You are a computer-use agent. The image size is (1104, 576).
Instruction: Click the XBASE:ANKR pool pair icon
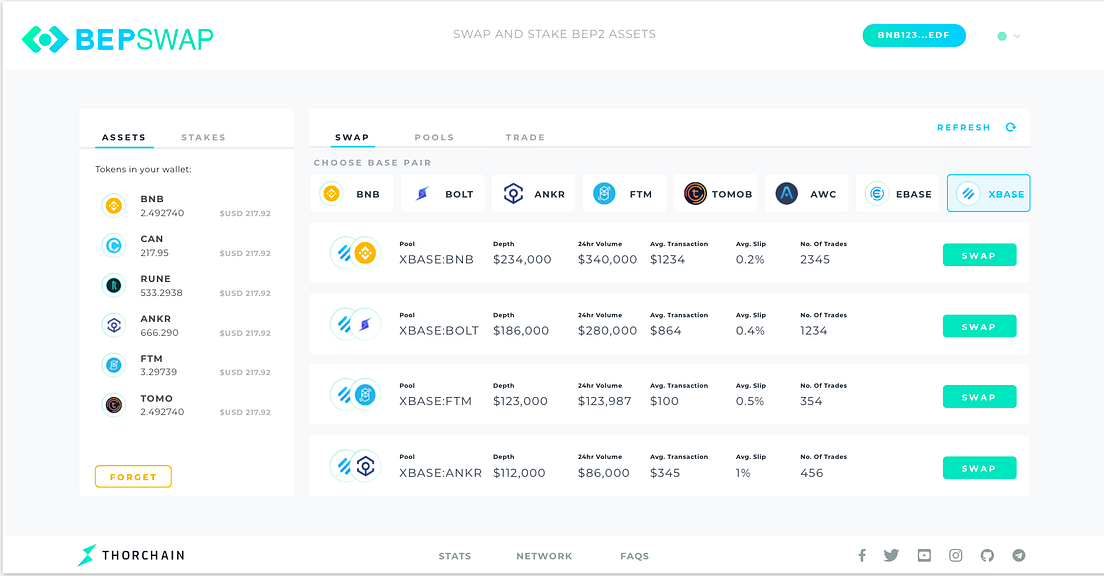coord(355,465)
